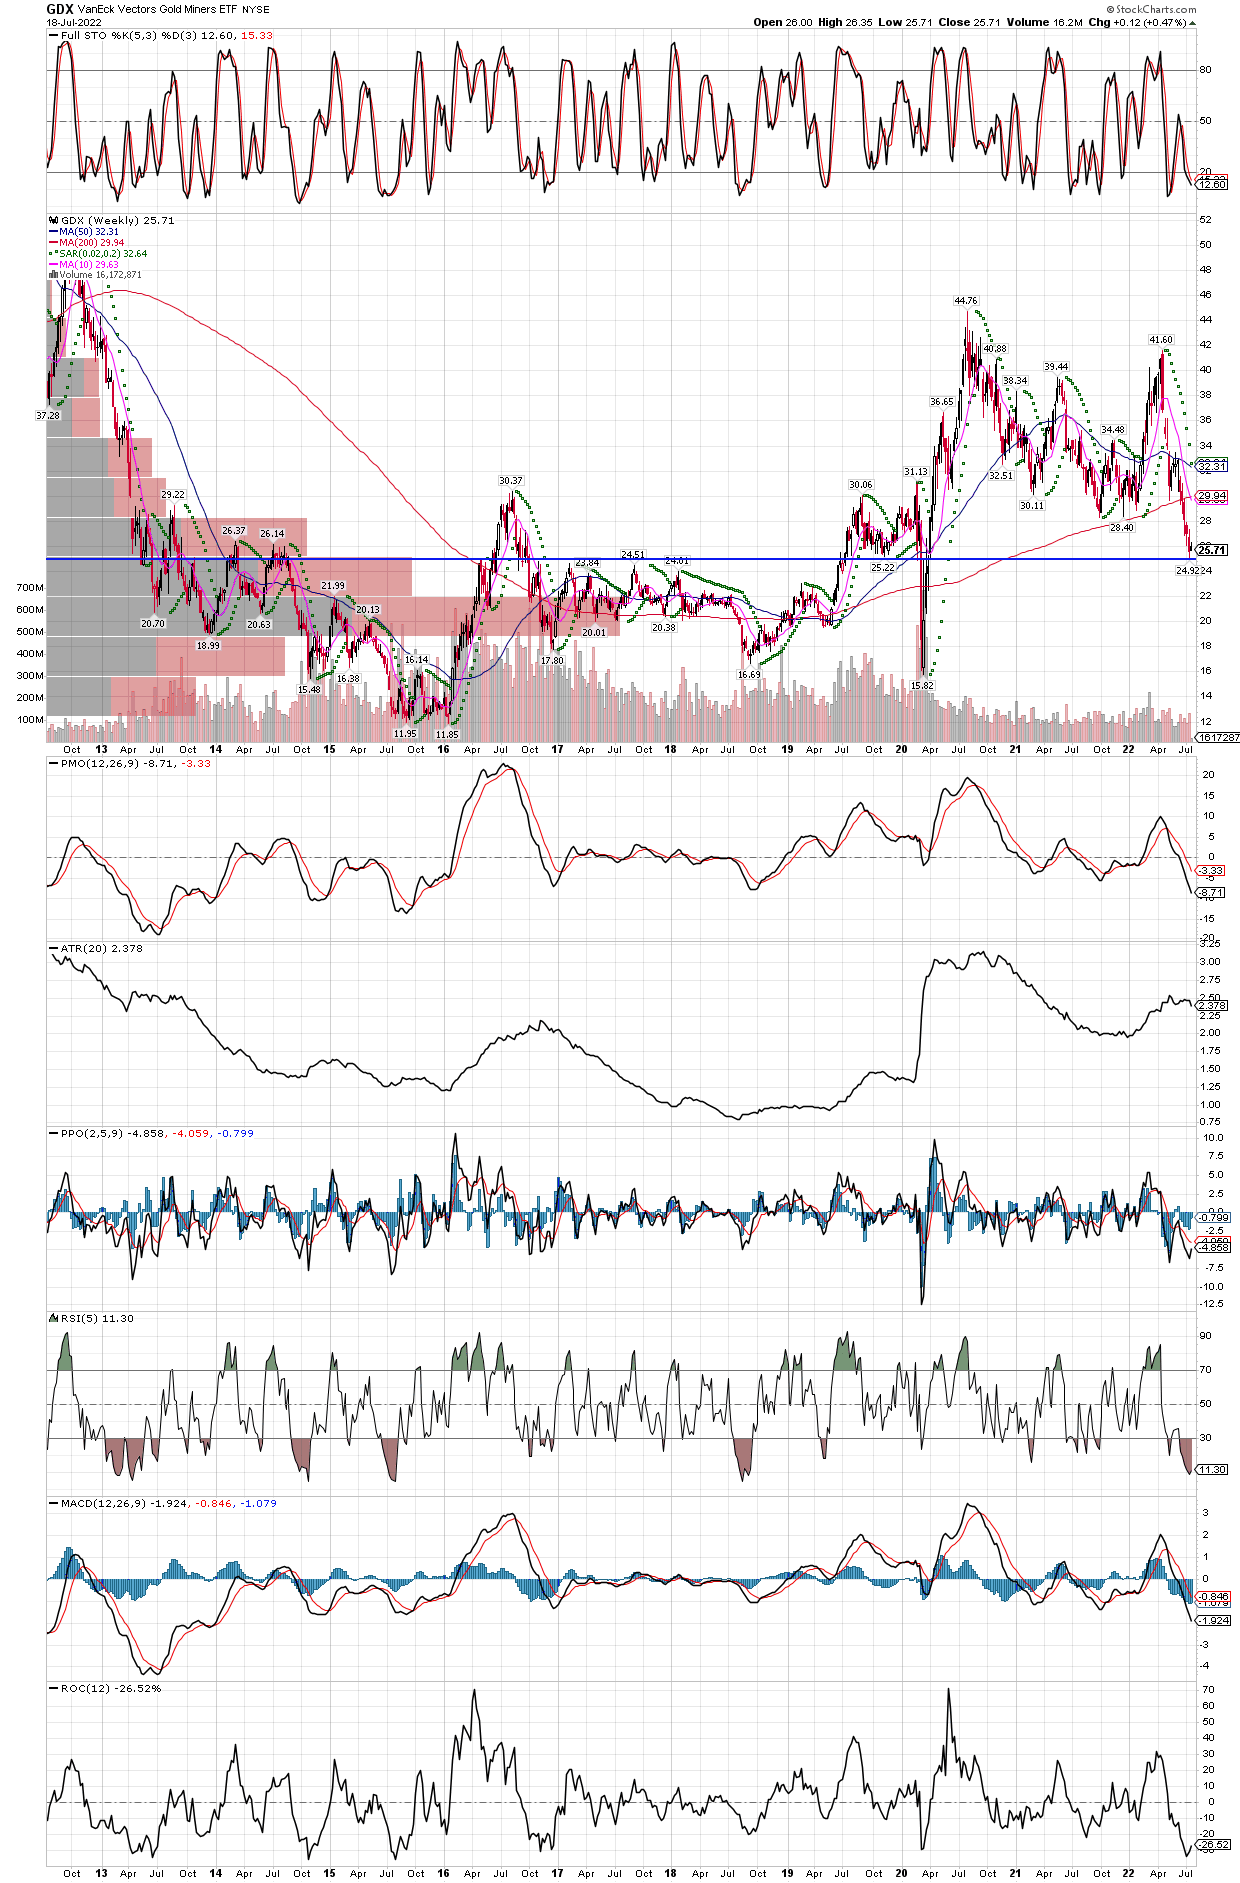Select the MA(50) 32.31 legend entry
The width and height of the screenshot is (1240, 1883).
pyautogui.click(x=84, y=232)
